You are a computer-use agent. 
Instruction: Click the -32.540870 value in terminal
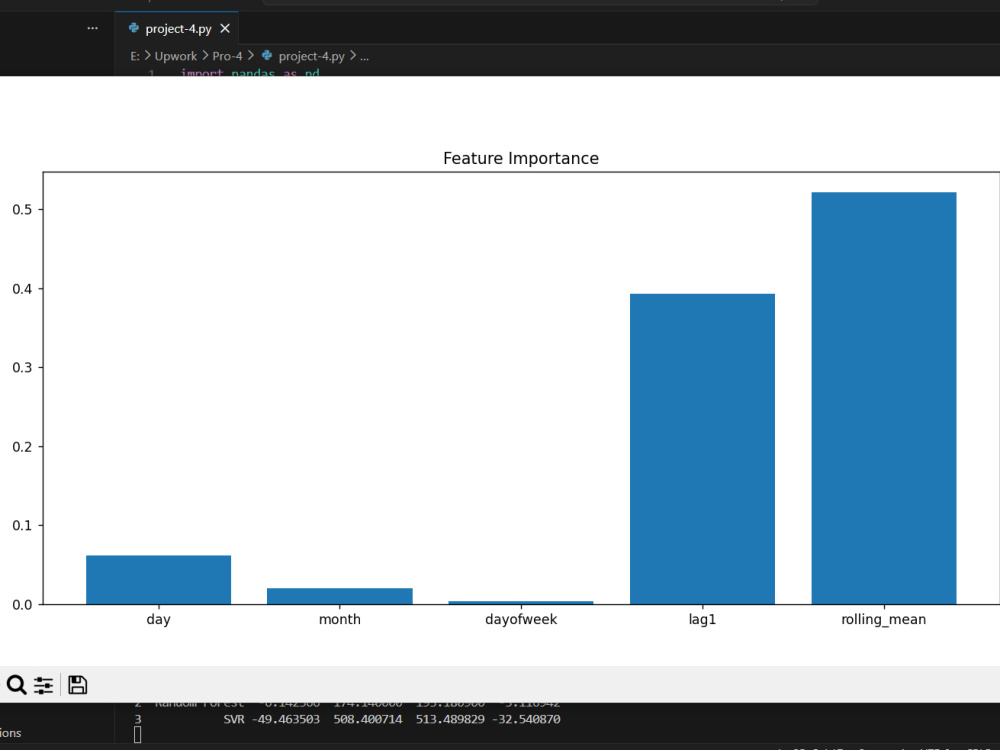tap(526, 719)
